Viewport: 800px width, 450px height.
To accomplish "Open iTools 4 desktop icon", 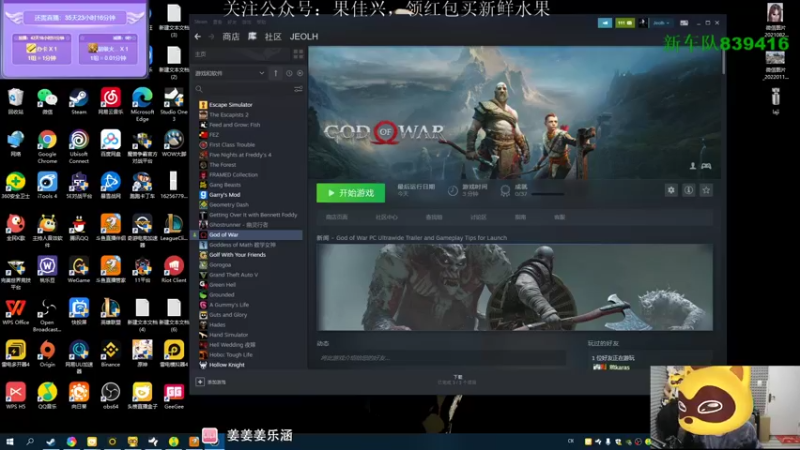I will coord(47,185).
